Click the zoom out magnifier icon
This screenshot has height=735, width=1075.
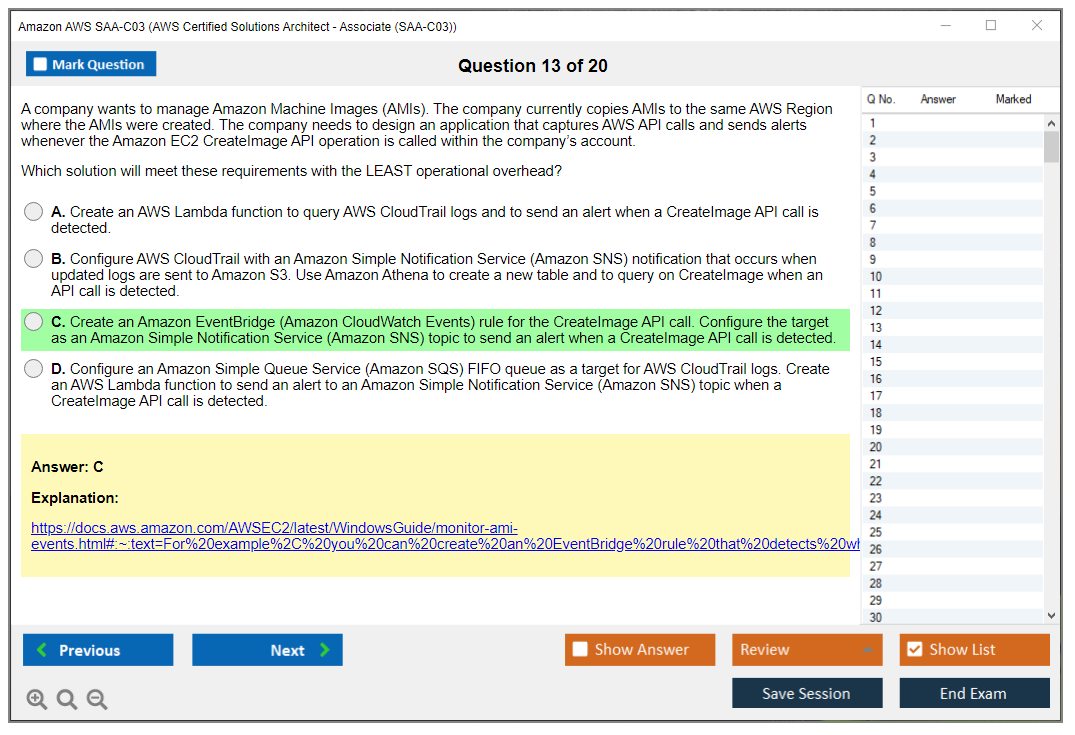97,700
